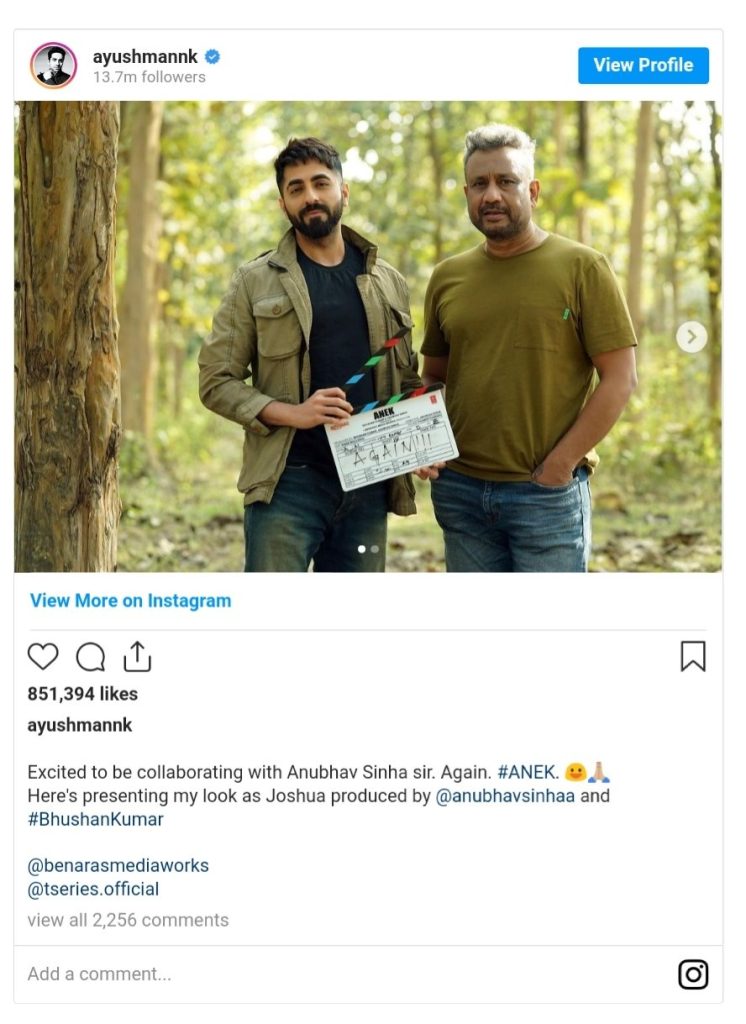Image resolution: width=746 pixels, height=1024 pixels.
Task: Share the post using the share icon
Action: (x=137, y=656)
